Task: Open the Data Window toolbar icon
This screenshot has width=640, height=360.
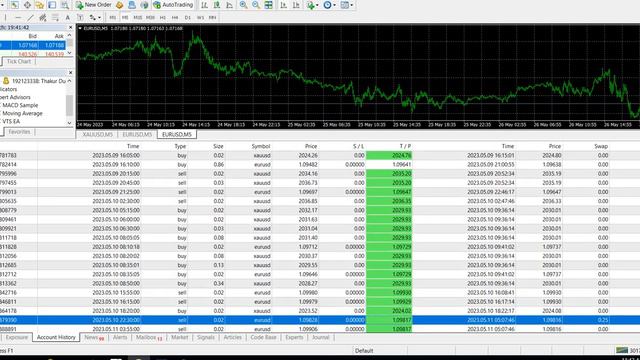Action: coord(27,5)
